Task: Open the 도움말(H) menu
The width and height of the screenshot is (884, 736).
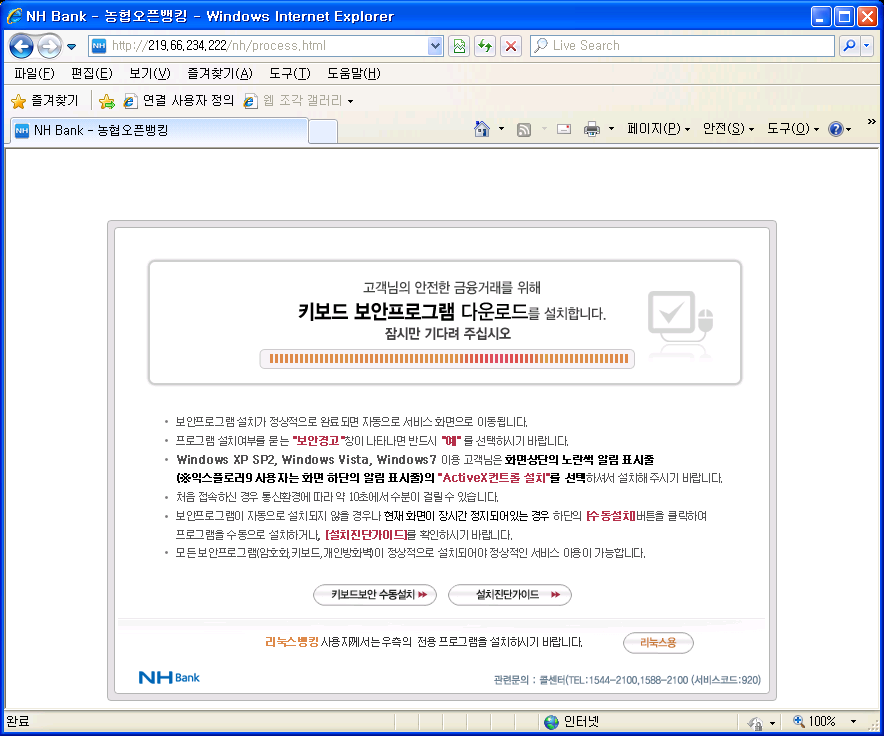Action: click(x=353, y=73)
